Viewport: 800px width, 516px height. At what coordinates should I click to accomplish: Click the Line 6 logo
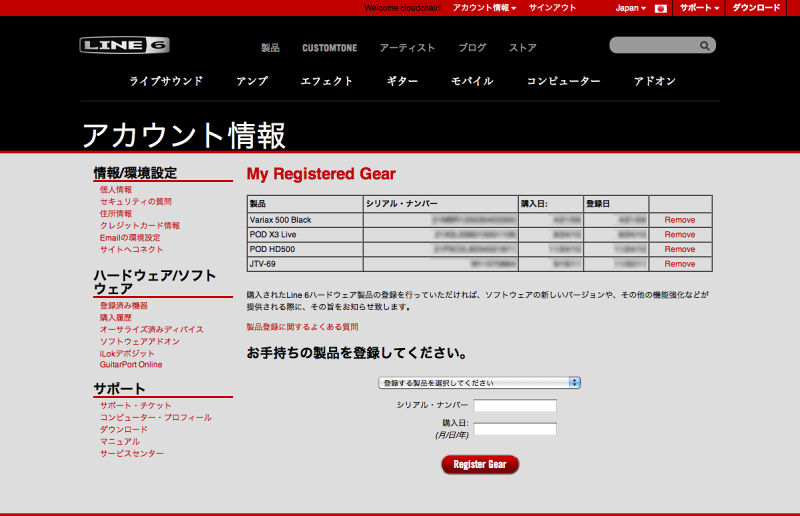point(124,45)
